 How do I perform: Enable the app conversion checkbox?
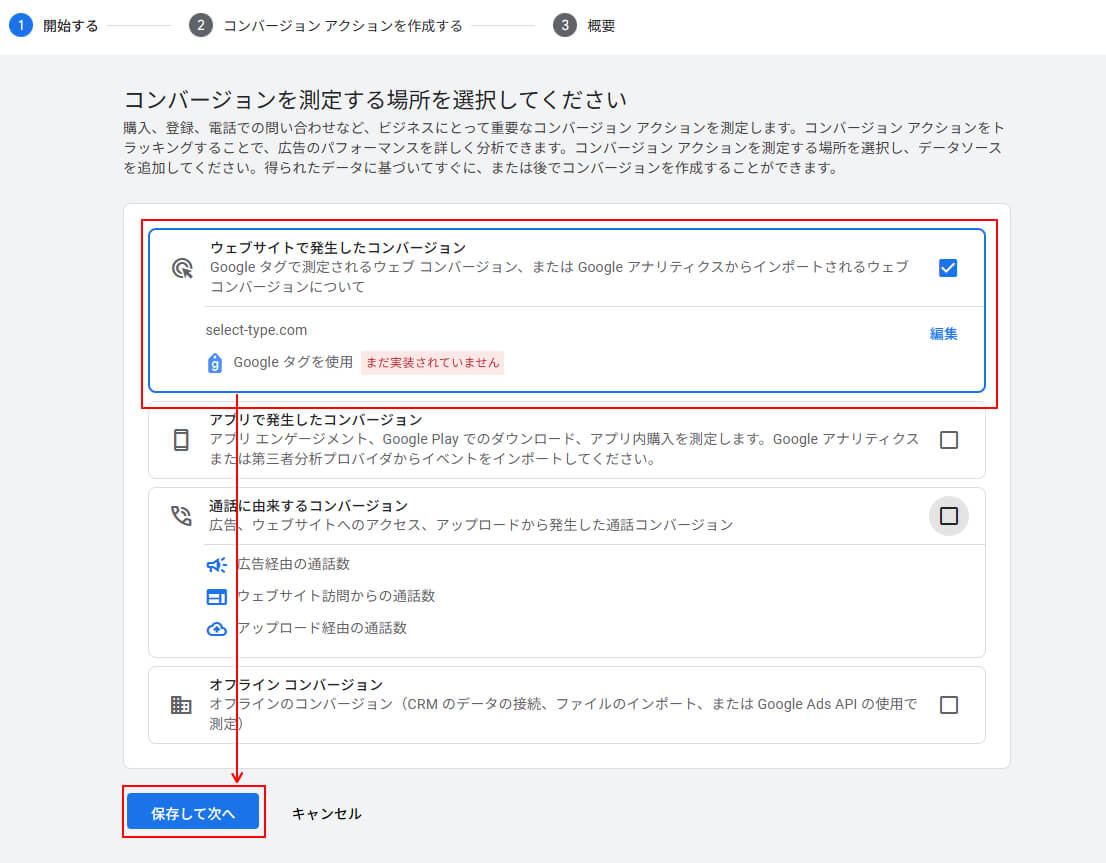pyautogui.click(x=948, y=440)
